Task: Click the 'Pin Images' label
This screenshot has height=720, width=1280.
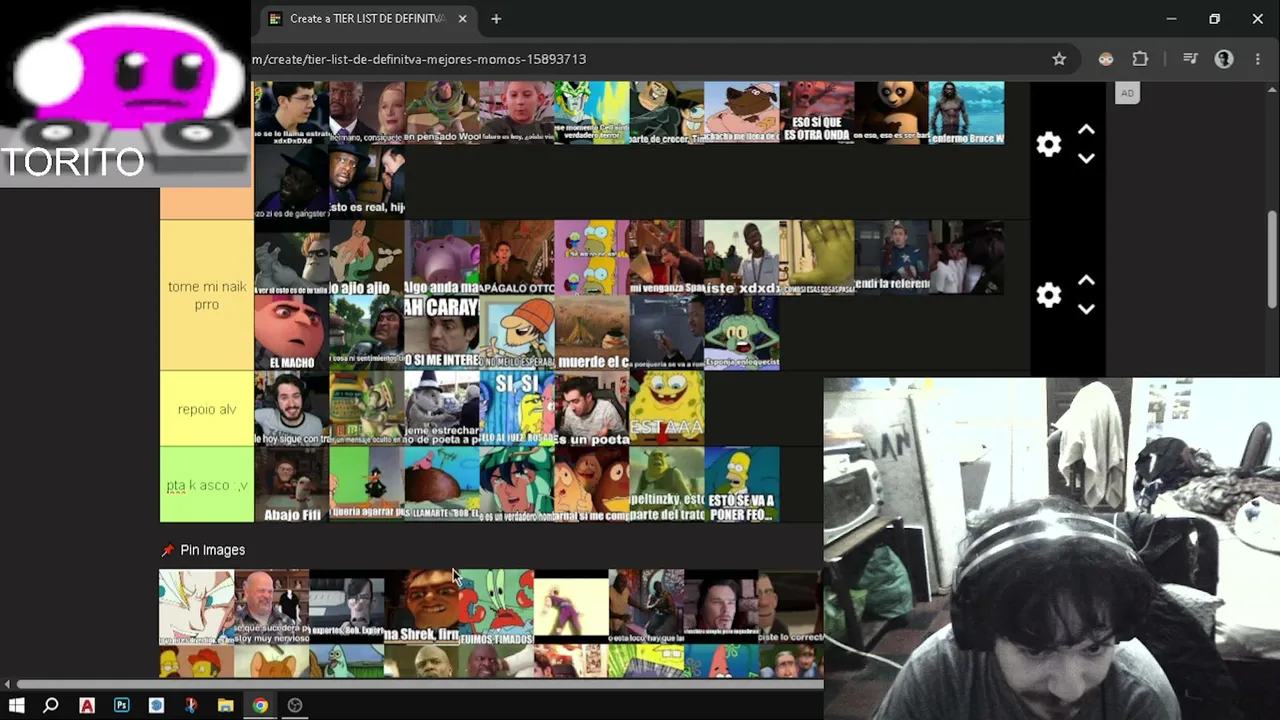Action: [x=212, y=550]
